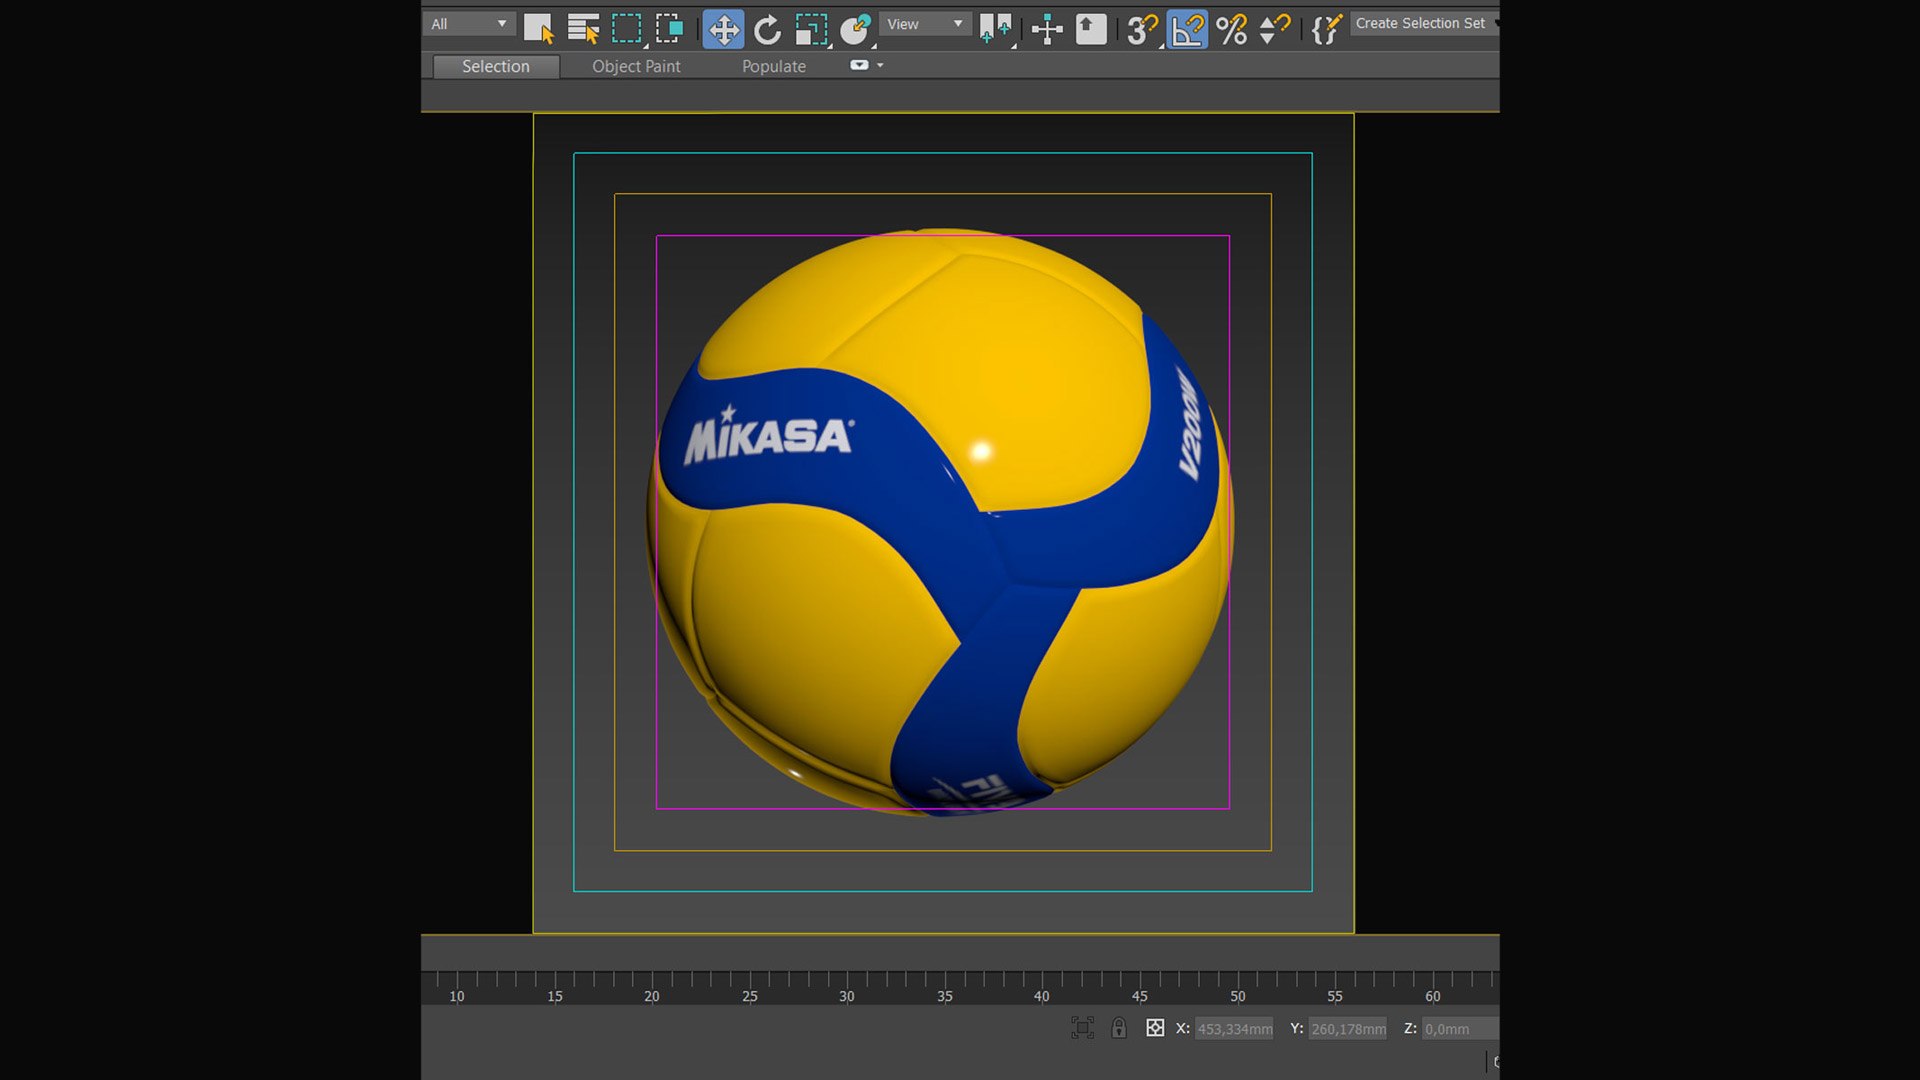
Task: Choose the Rectangular Selection Region tool
Action: coord(627,29)
